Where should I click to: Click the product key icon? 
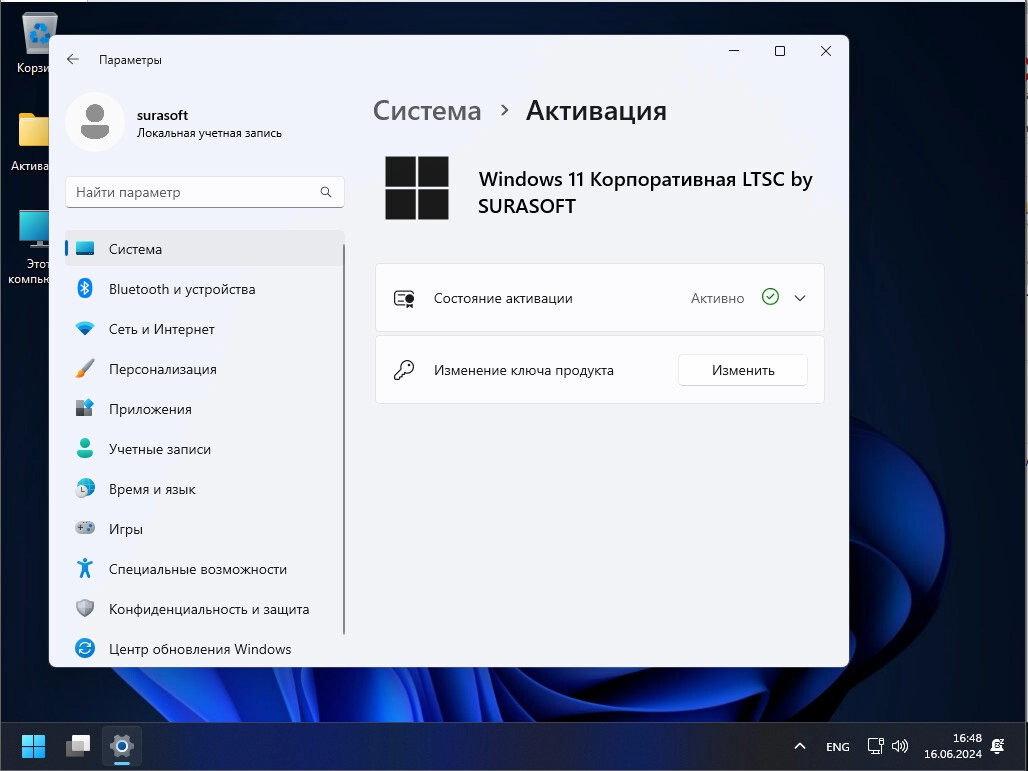(x=404, y=370)
